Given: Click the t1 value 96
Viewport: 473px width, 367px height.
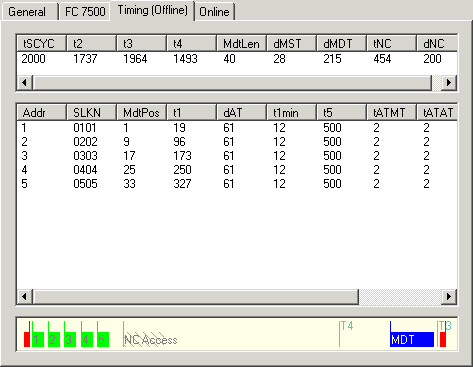Looking at the screenshot, I should point(179,142).
